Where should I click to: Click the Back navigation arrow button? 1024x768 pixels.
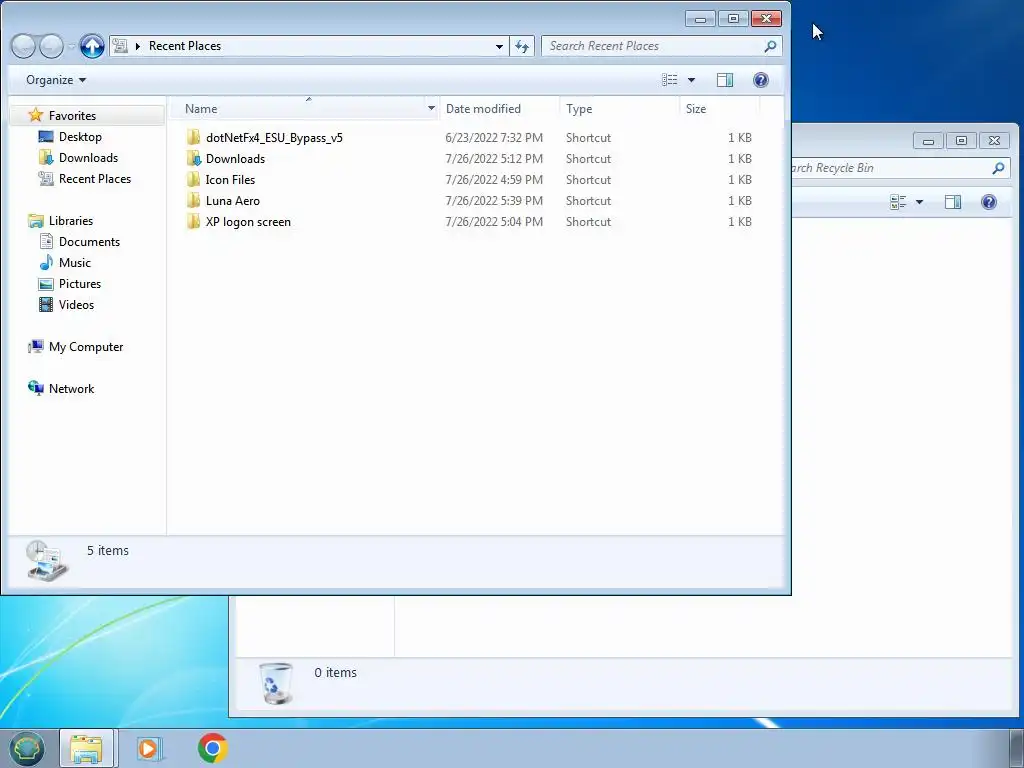point(23,46)
